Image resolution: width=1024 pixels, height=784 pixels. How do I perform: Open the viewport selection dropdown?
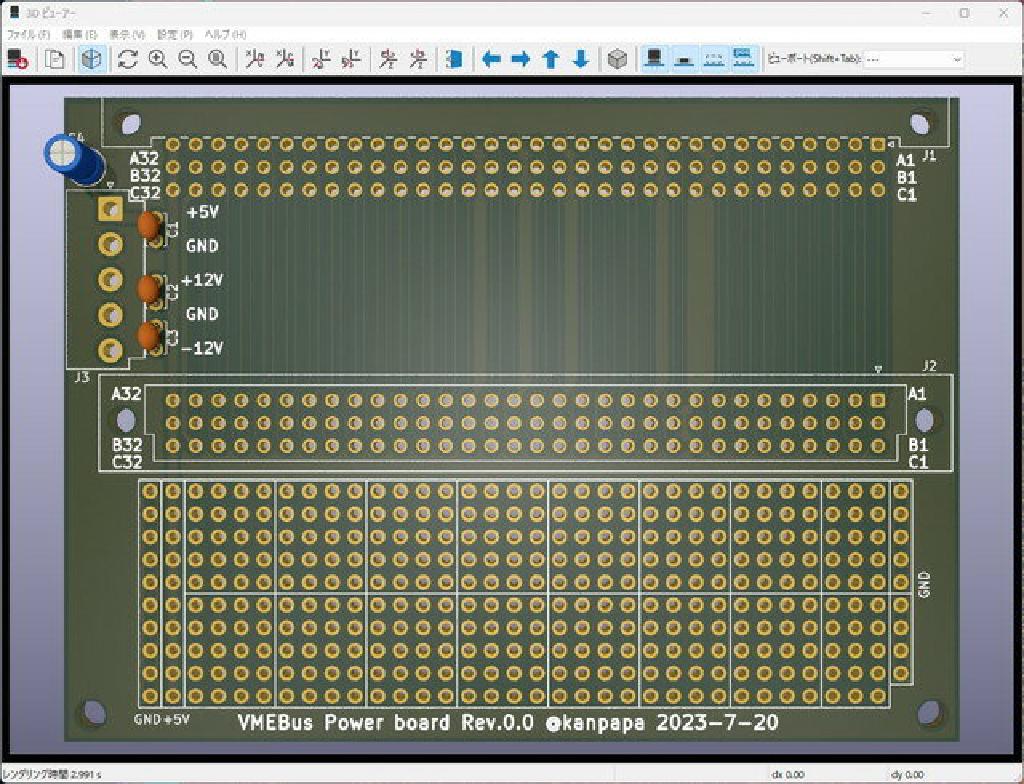point(955,58)
